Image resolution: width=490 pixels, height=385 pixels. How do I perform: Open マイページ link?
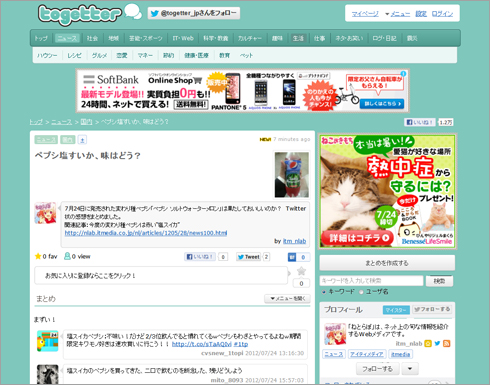[365, 14]
